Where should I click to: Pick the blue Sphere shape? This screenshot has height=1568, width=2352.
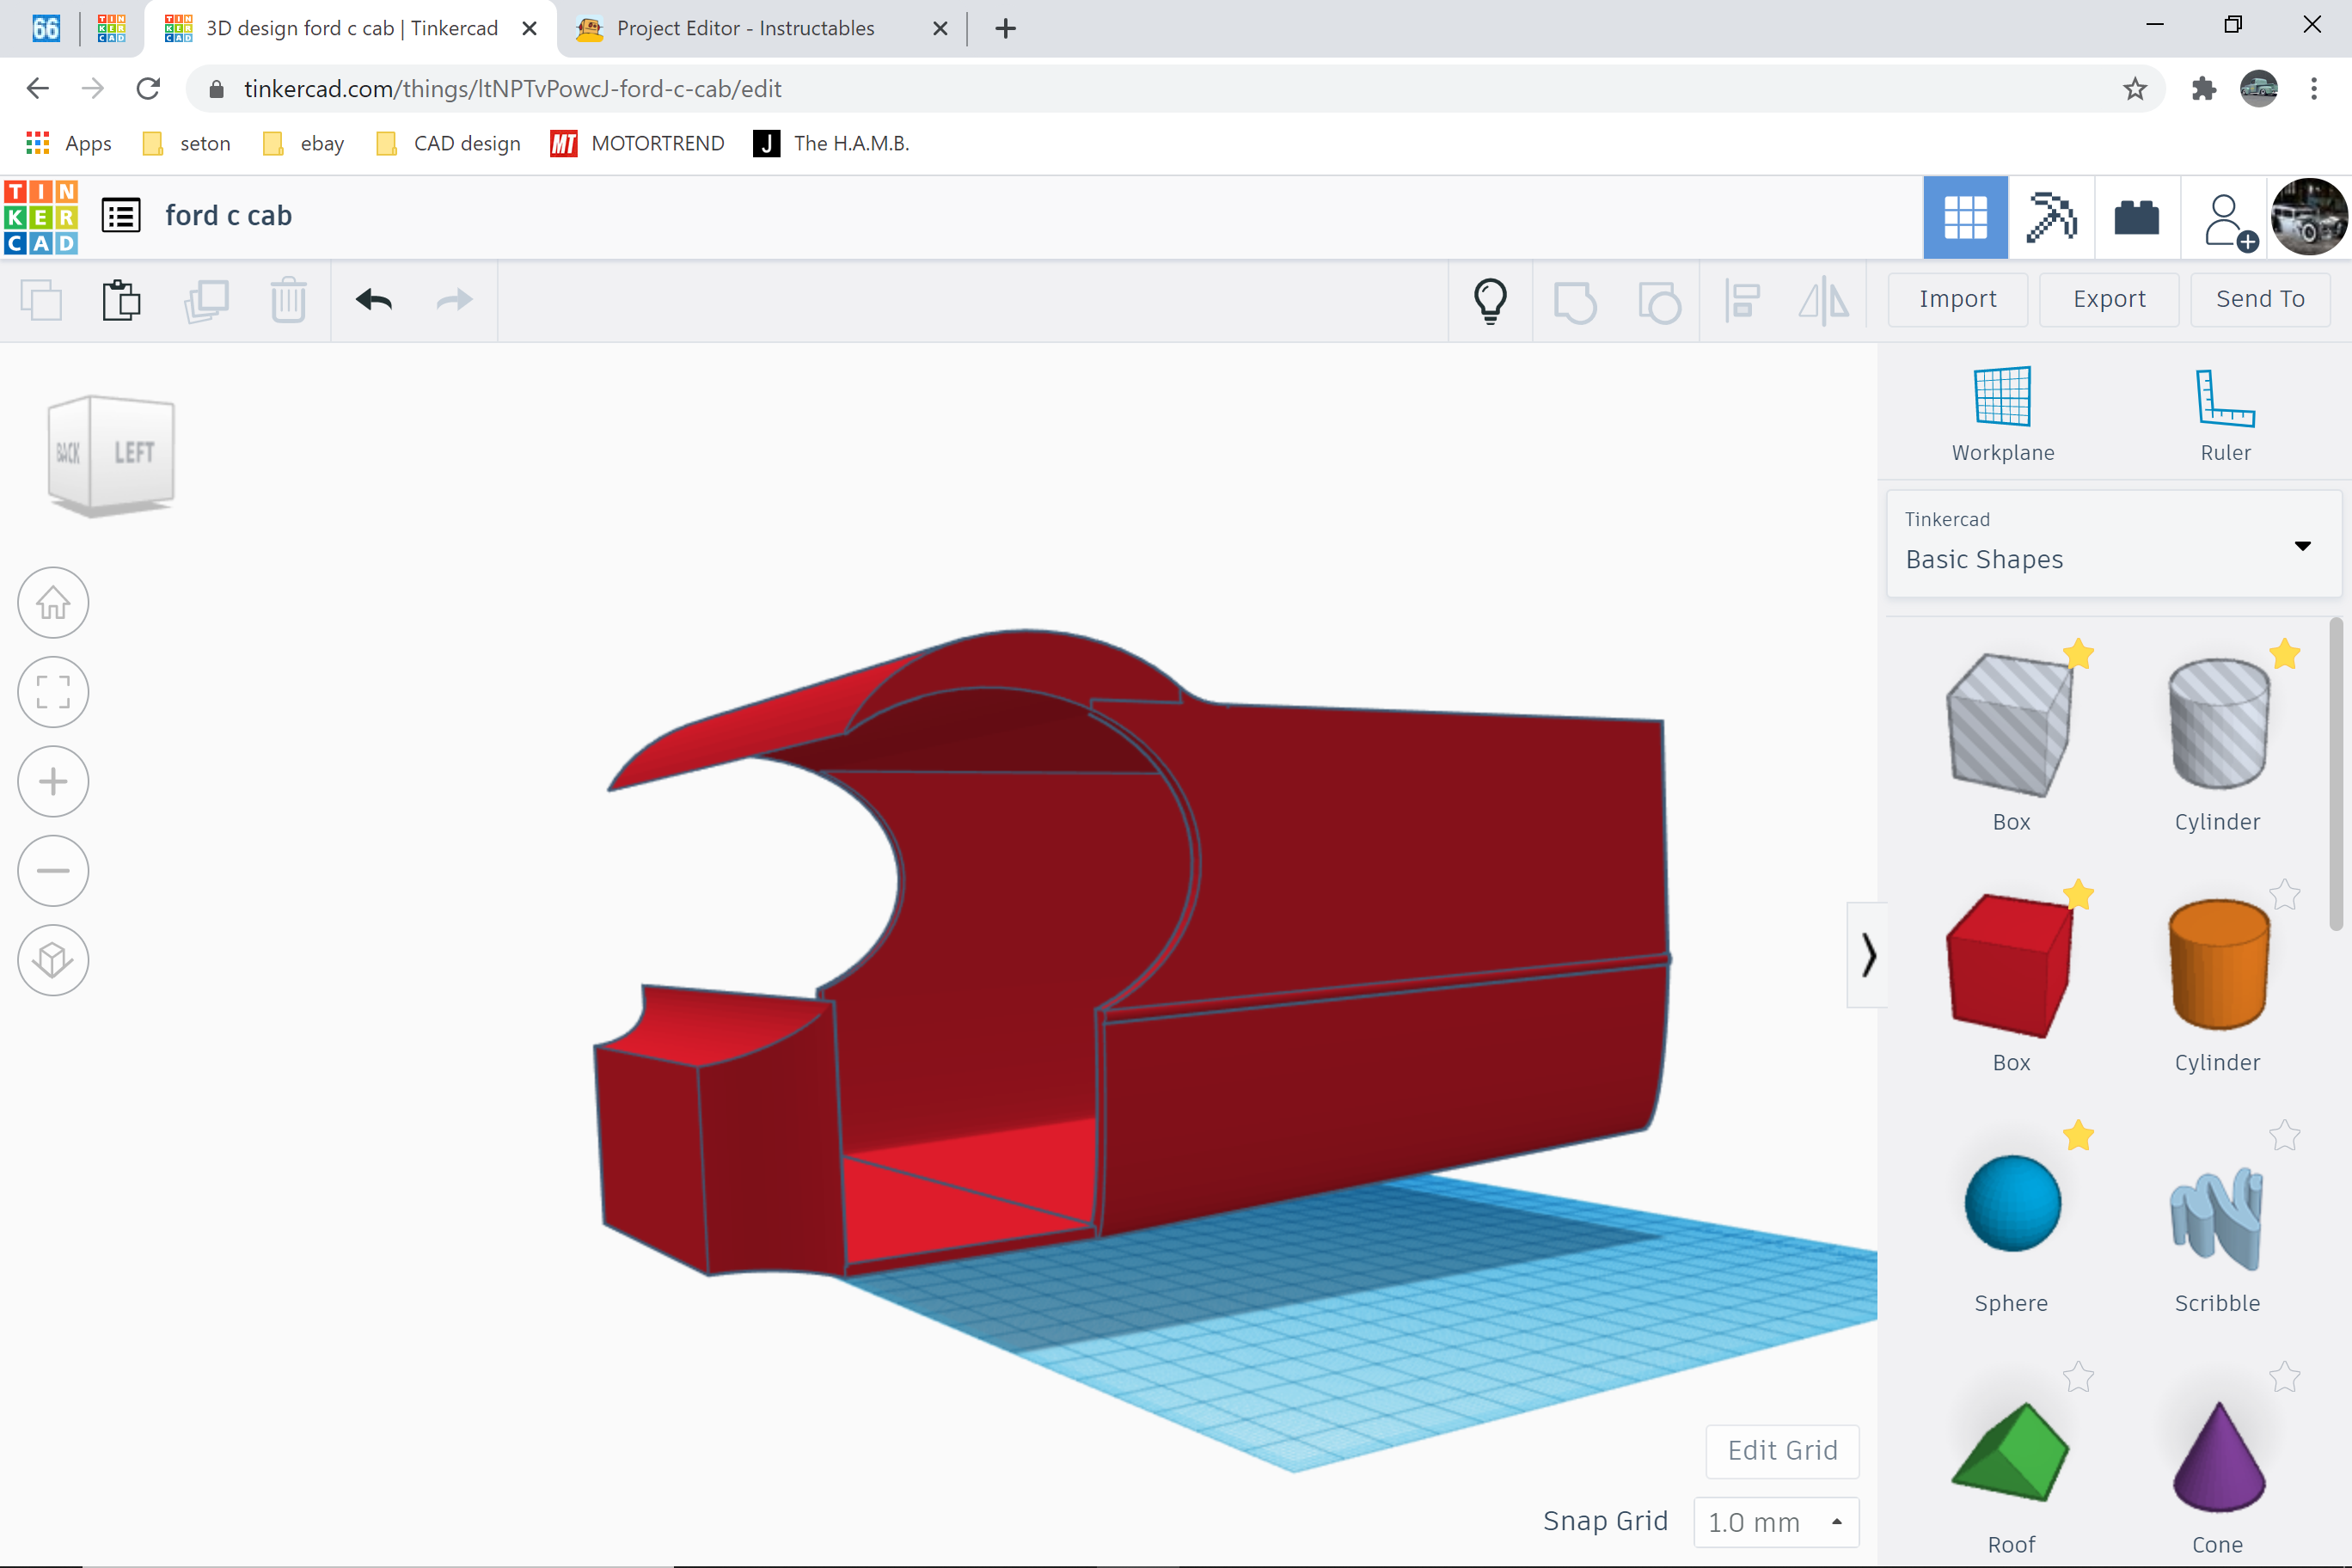pyautogui.click(x=2012, y=1204)
